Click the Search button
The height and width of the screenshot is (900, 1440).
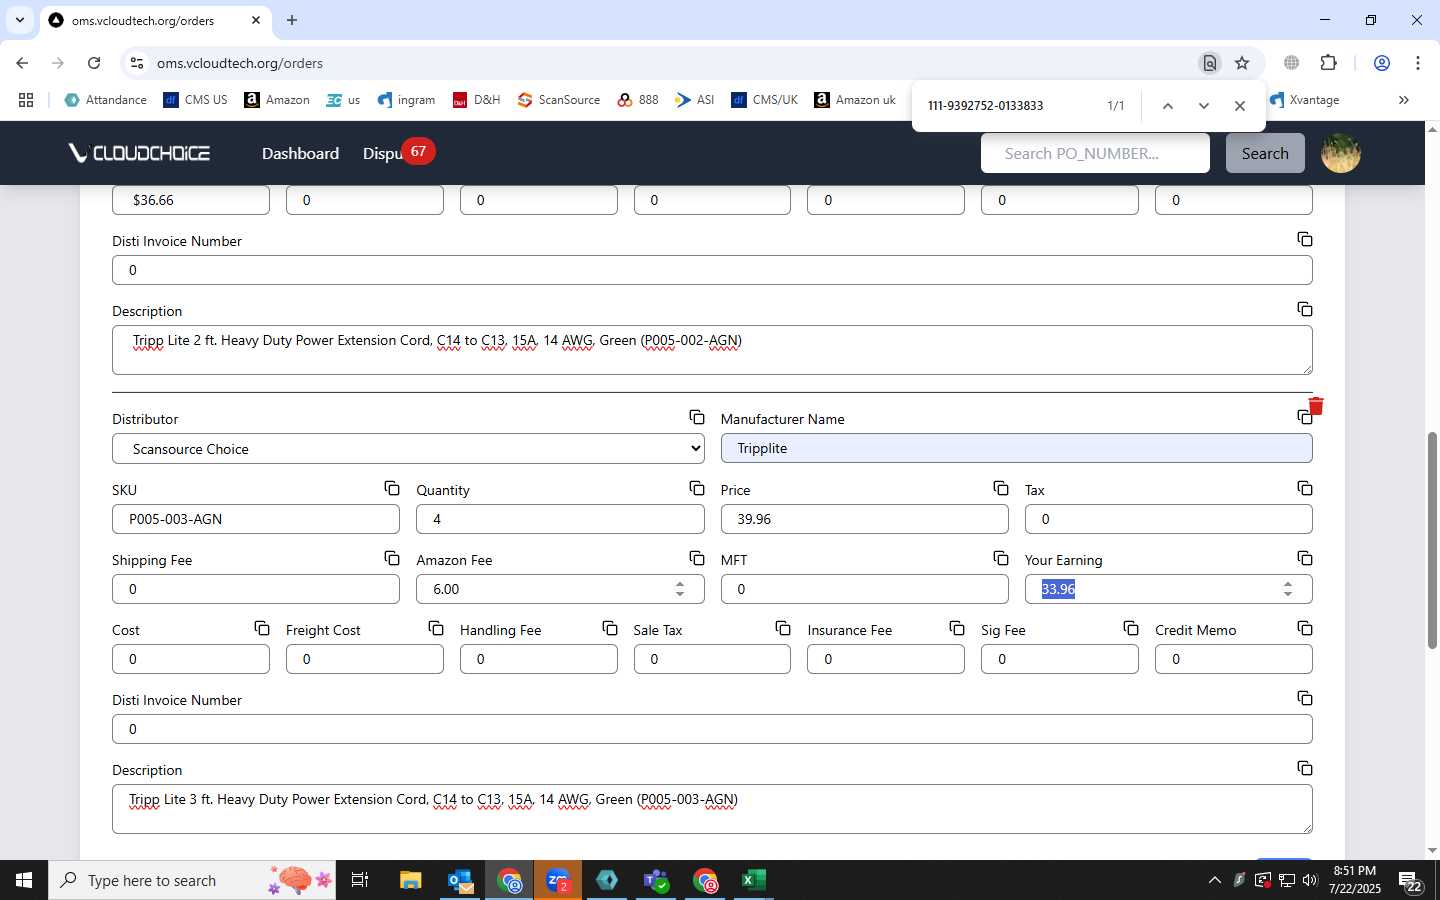click(x=1265, y=153)
